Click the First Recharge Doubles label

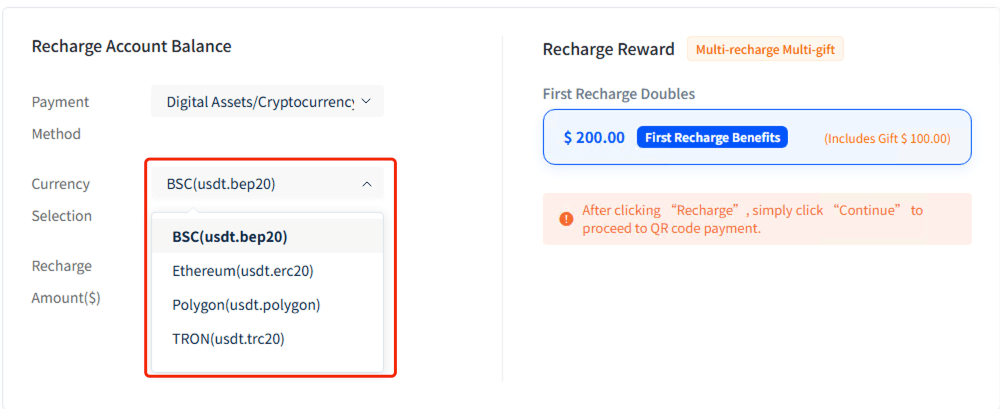tap(619, 94)
